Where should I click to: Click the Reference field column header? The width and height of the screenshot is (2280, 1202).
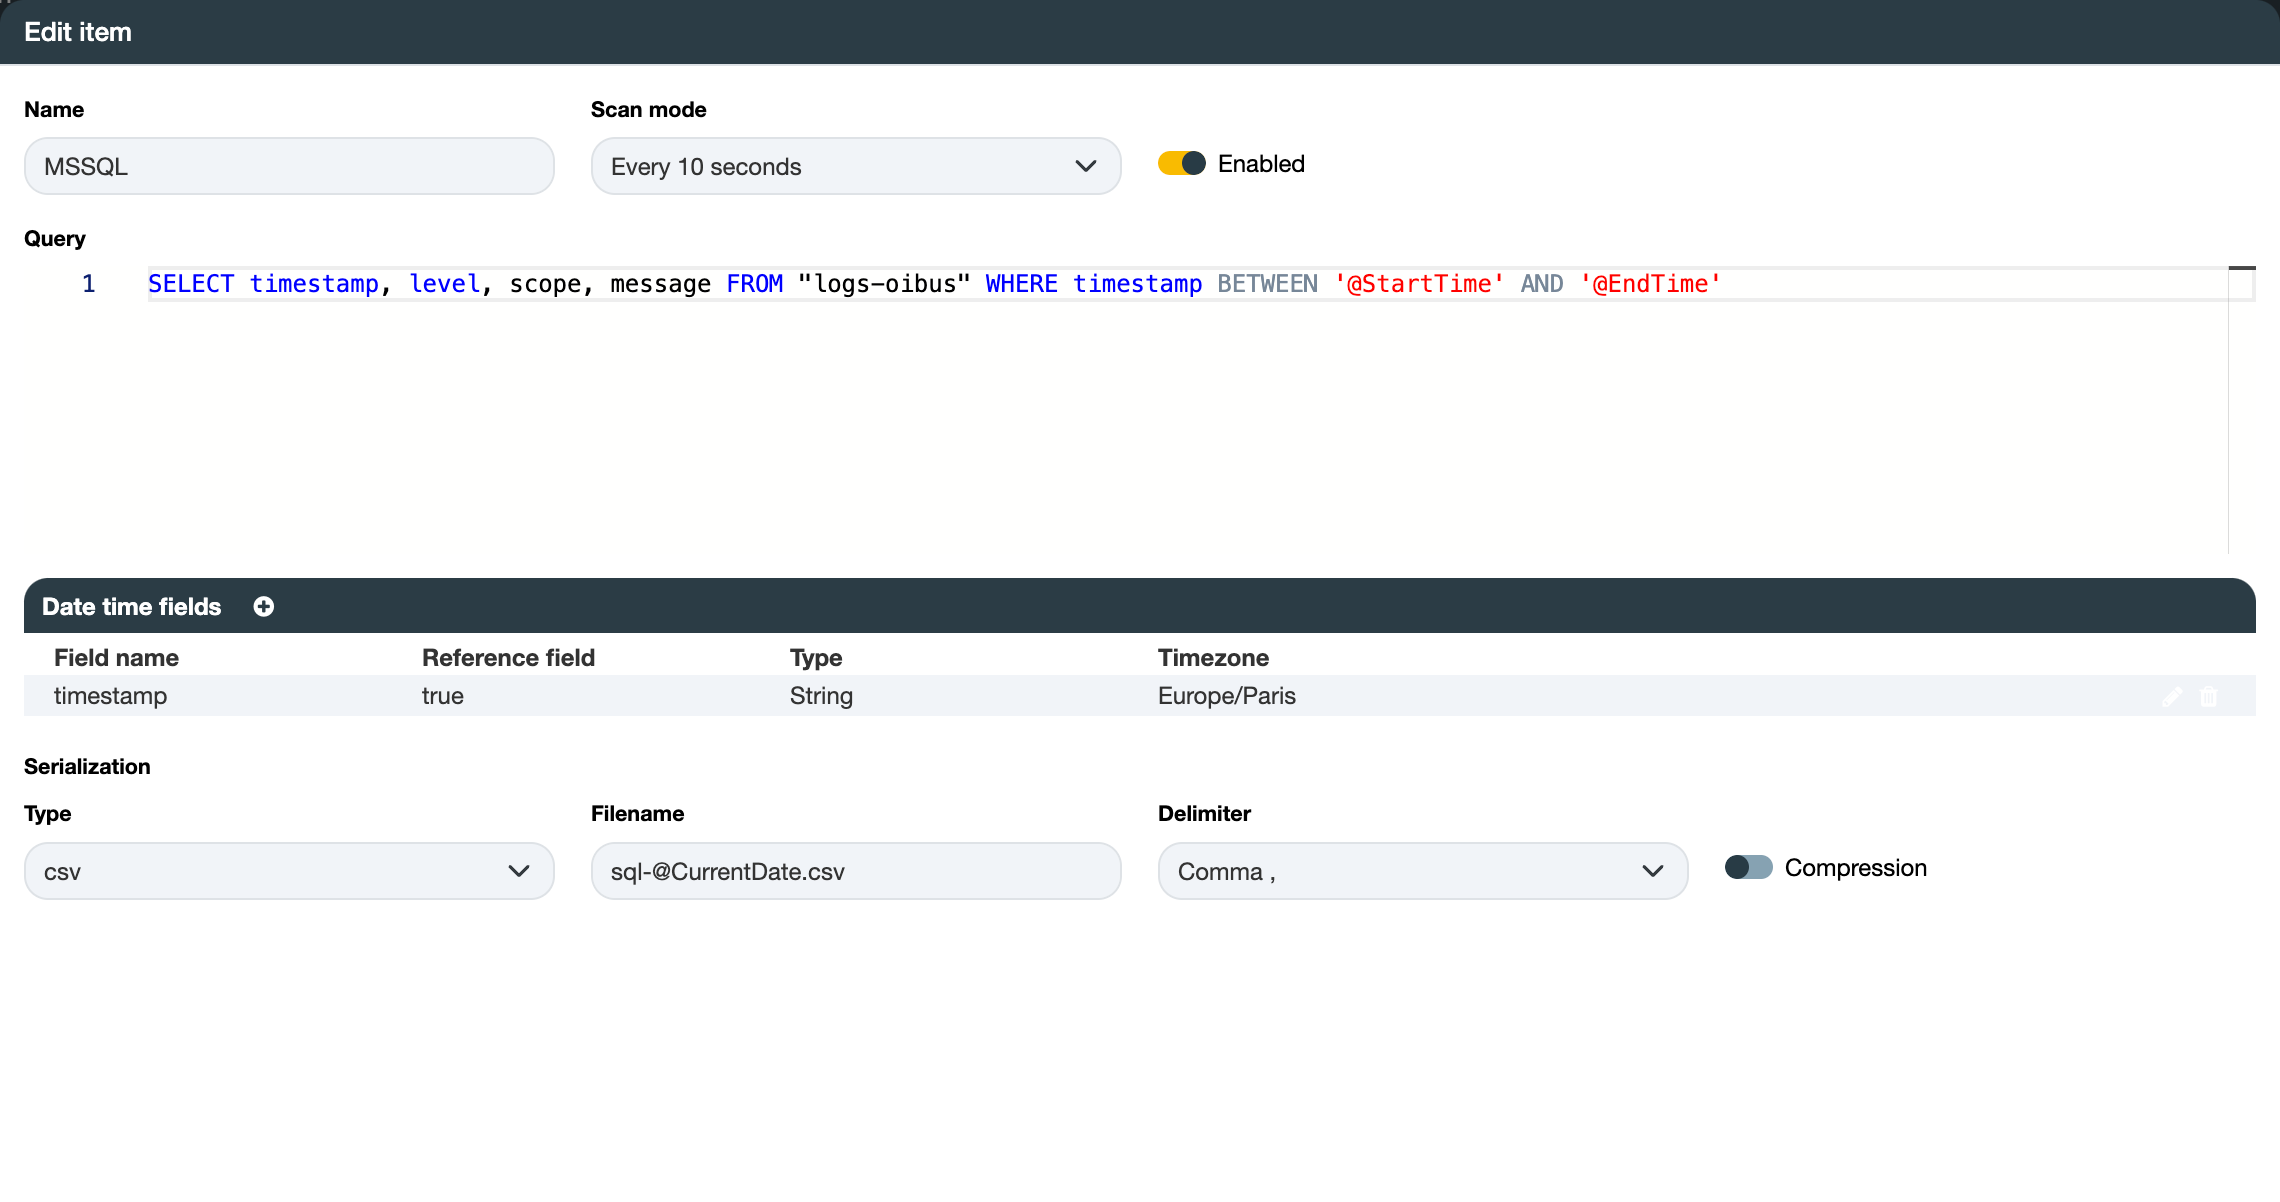508,658
